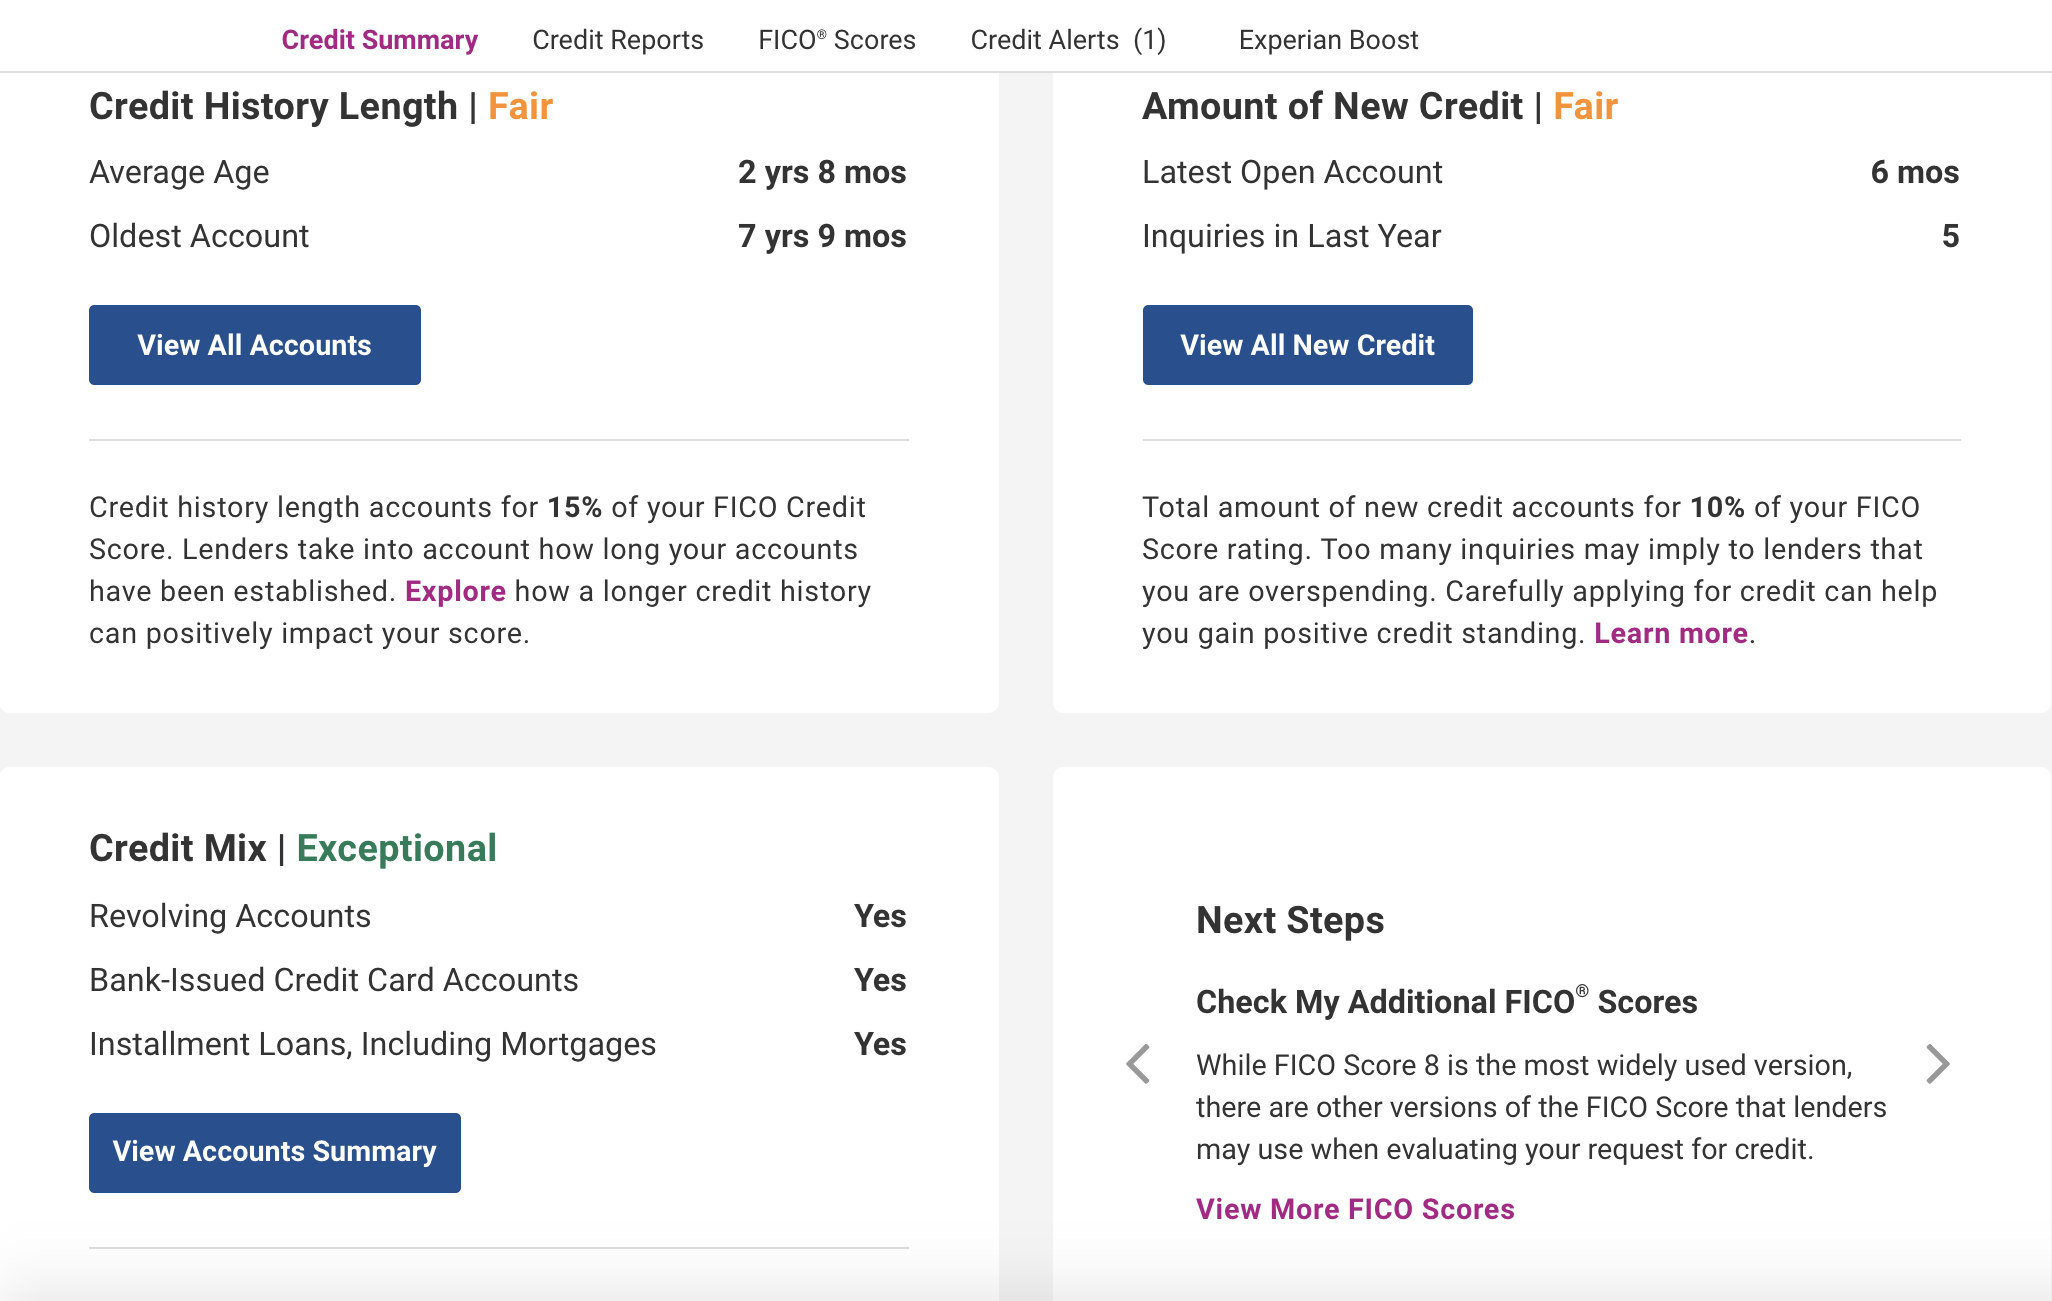Viewport: 2052px width, 1301px height.
Task: Open the Experian Boost tab
Action: coord(1328,39)
